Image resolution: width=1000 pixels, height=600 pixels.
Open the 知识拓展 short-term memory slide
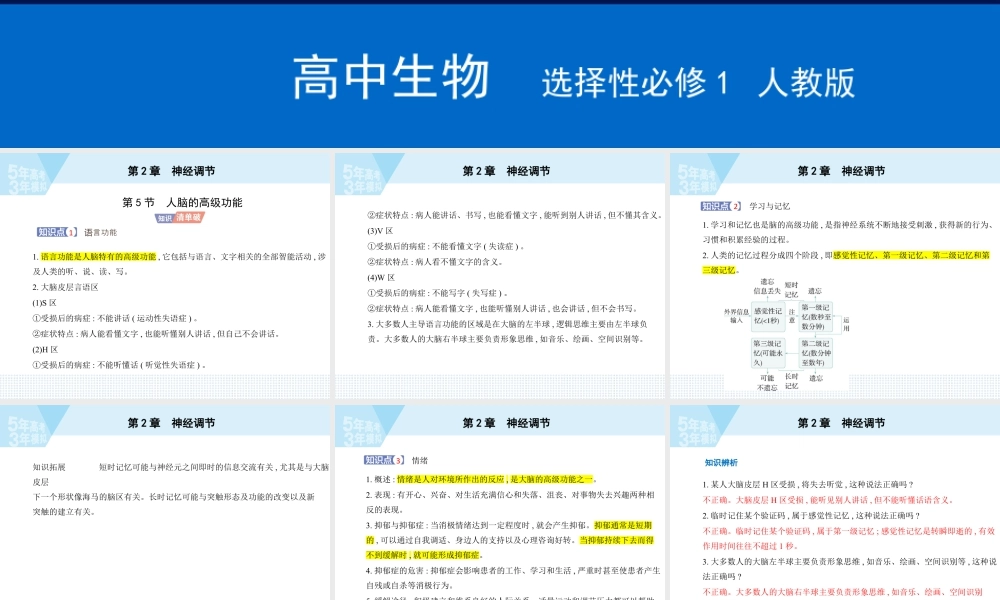(165, 502)
